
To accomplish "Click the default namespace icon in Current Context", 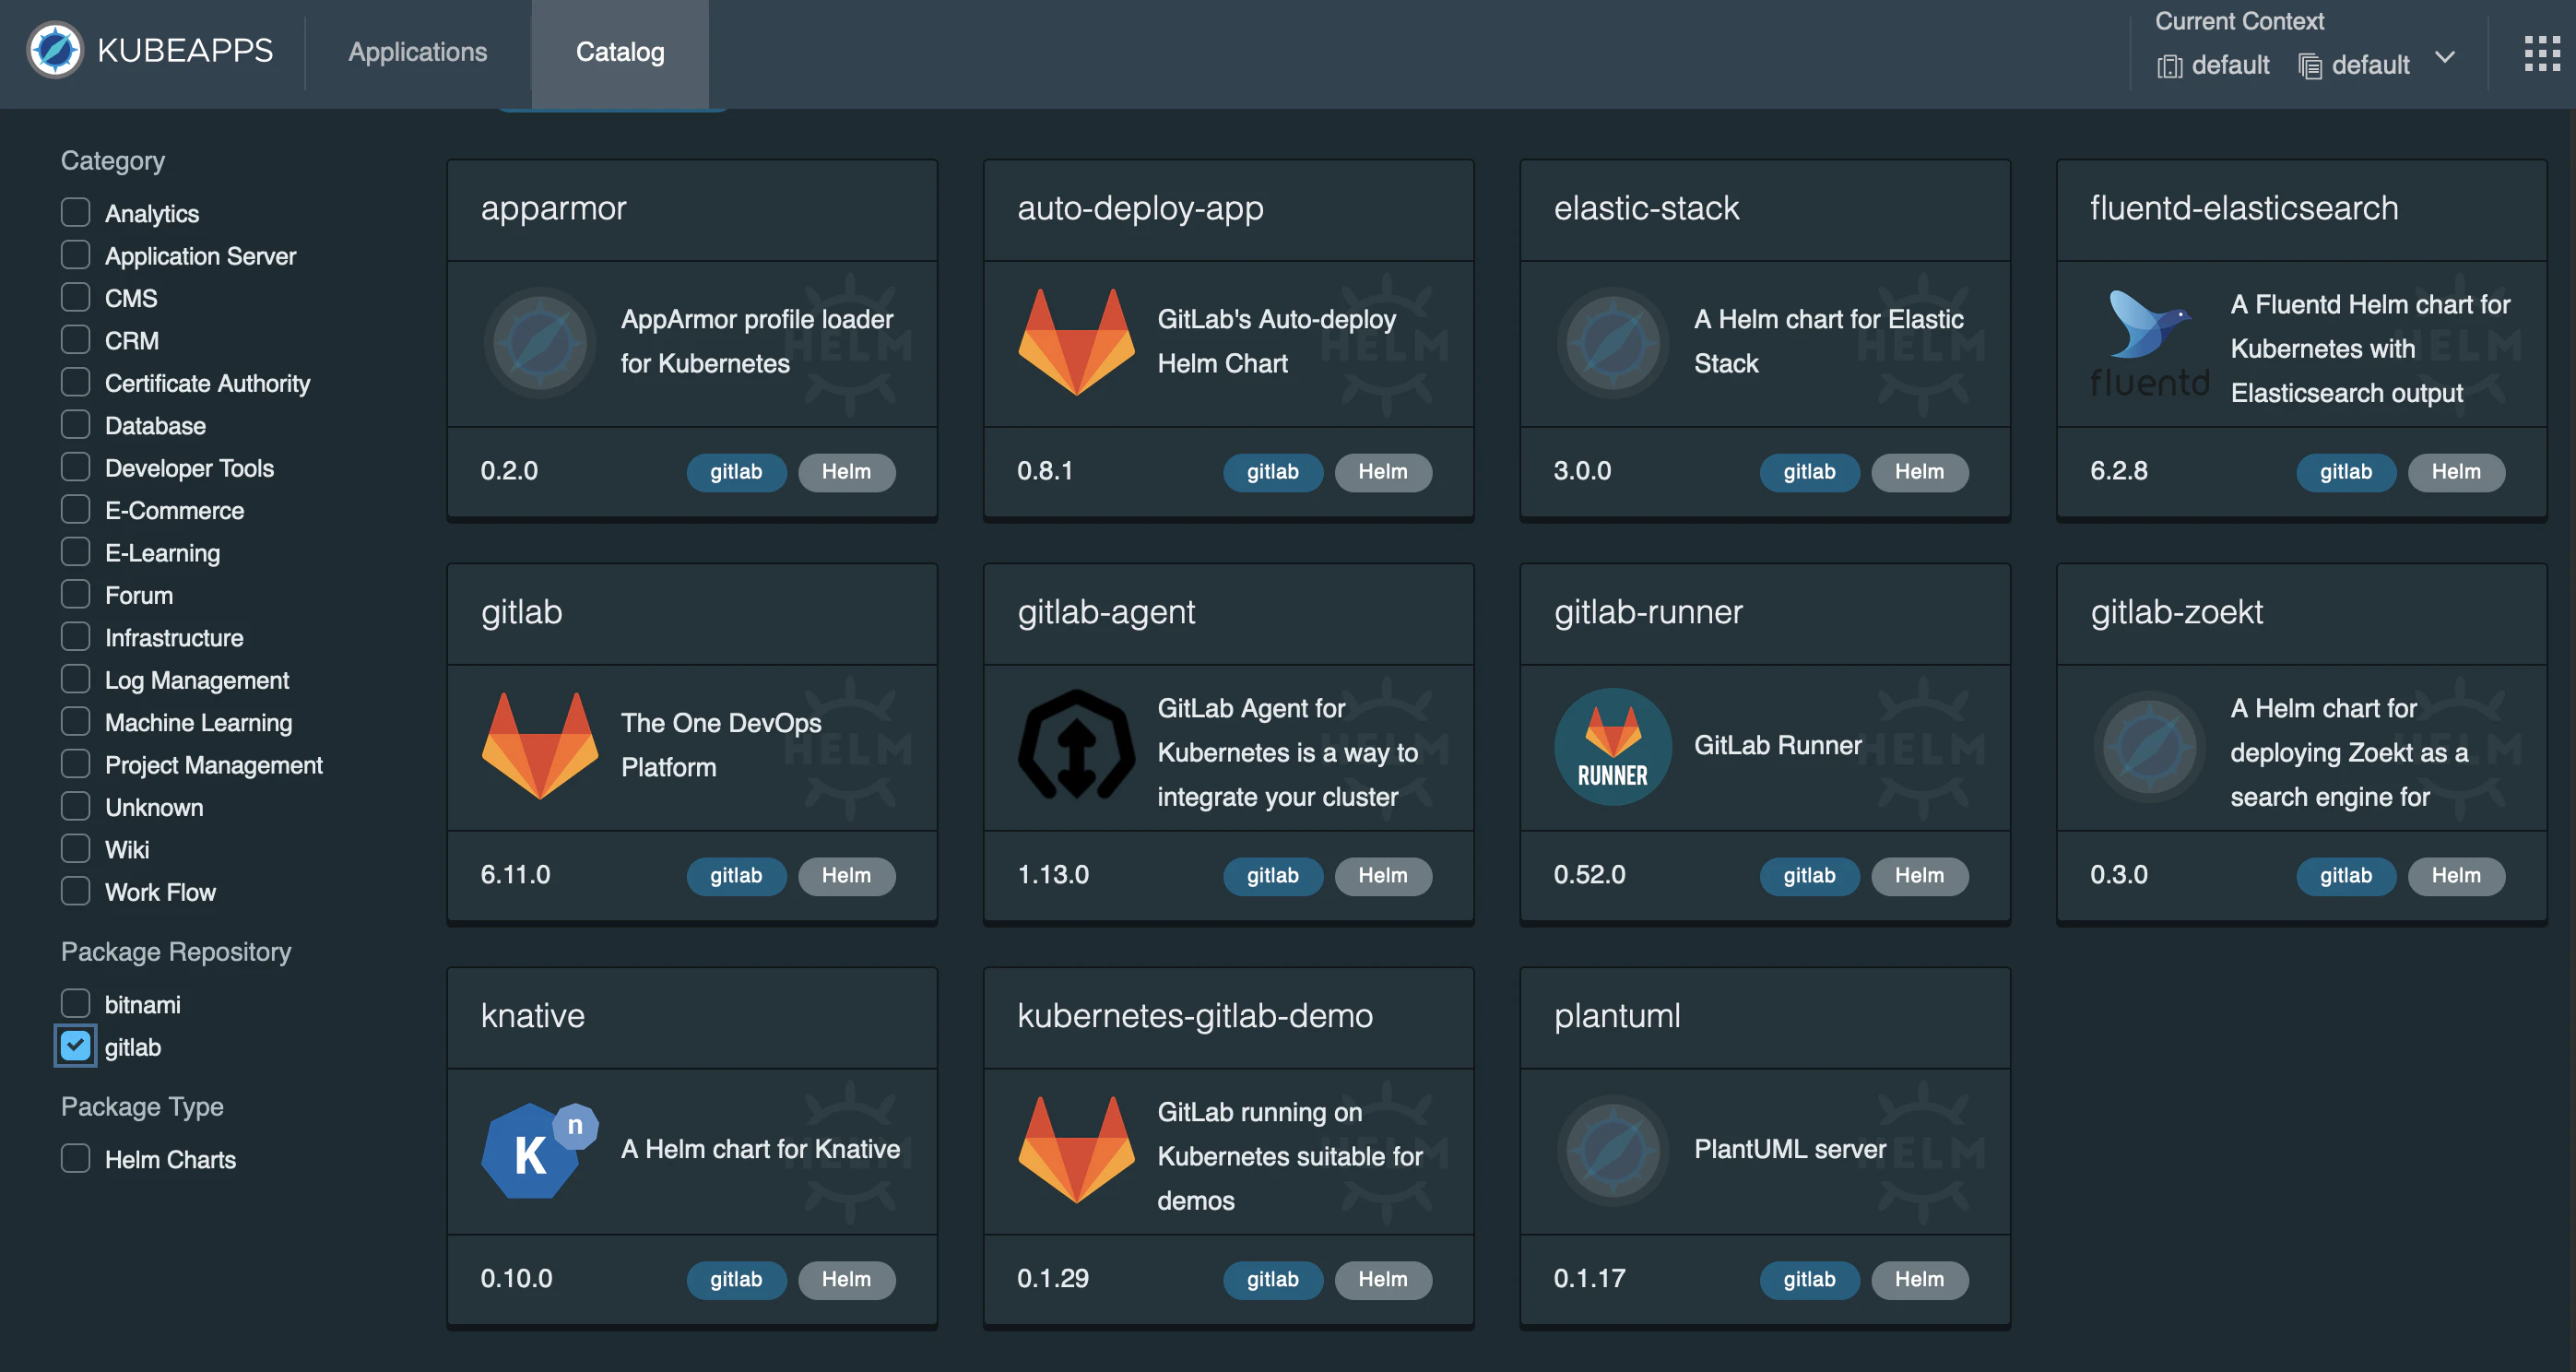I will (2309, 66).
